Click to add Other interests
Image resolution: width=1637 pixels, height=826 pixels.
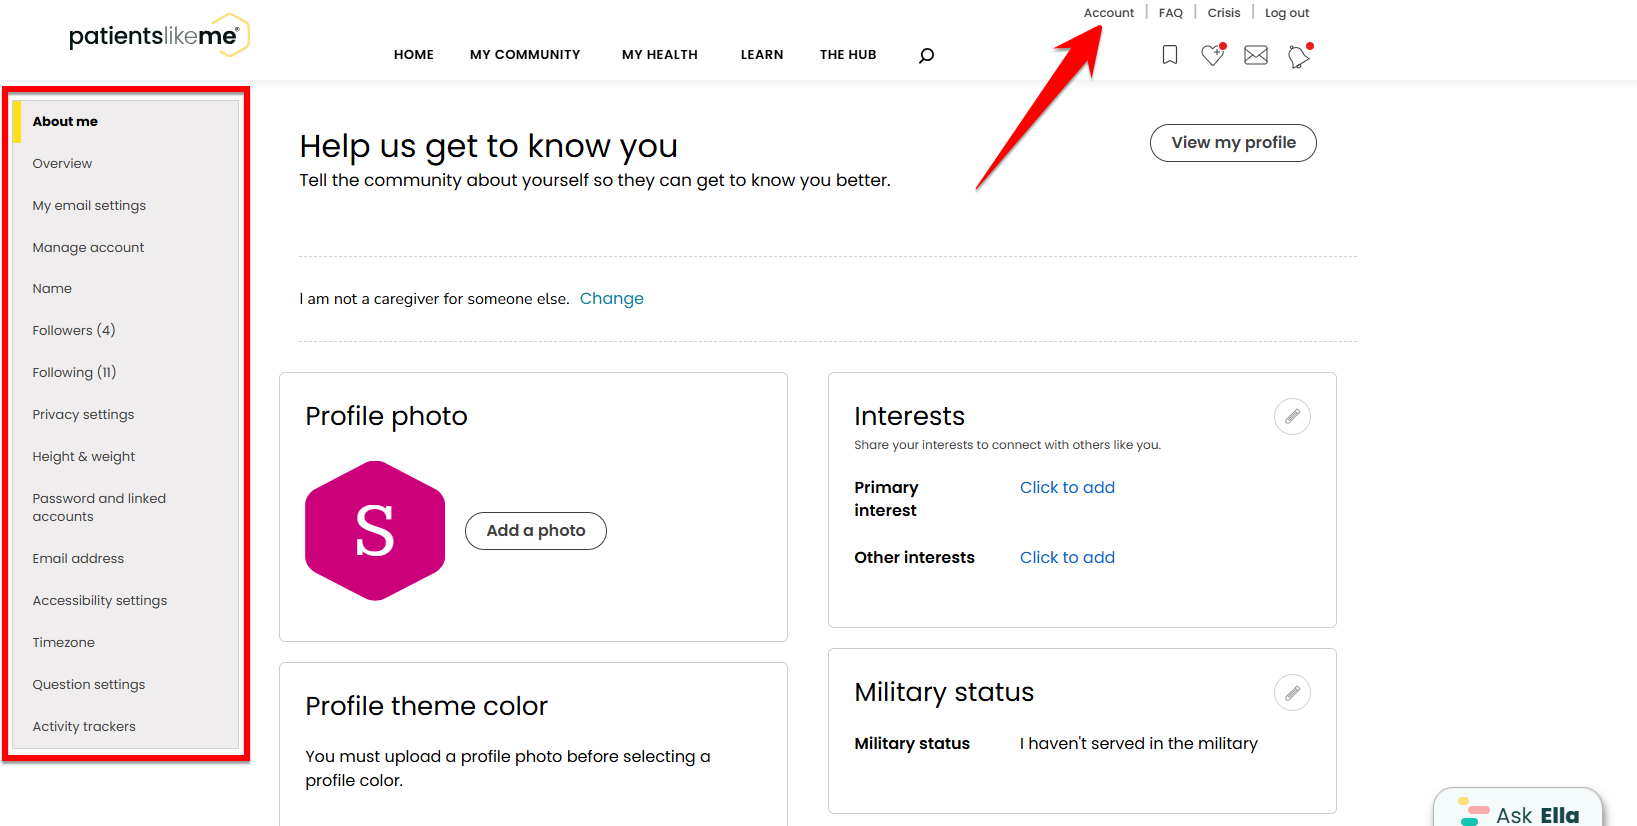point(1067,558)
